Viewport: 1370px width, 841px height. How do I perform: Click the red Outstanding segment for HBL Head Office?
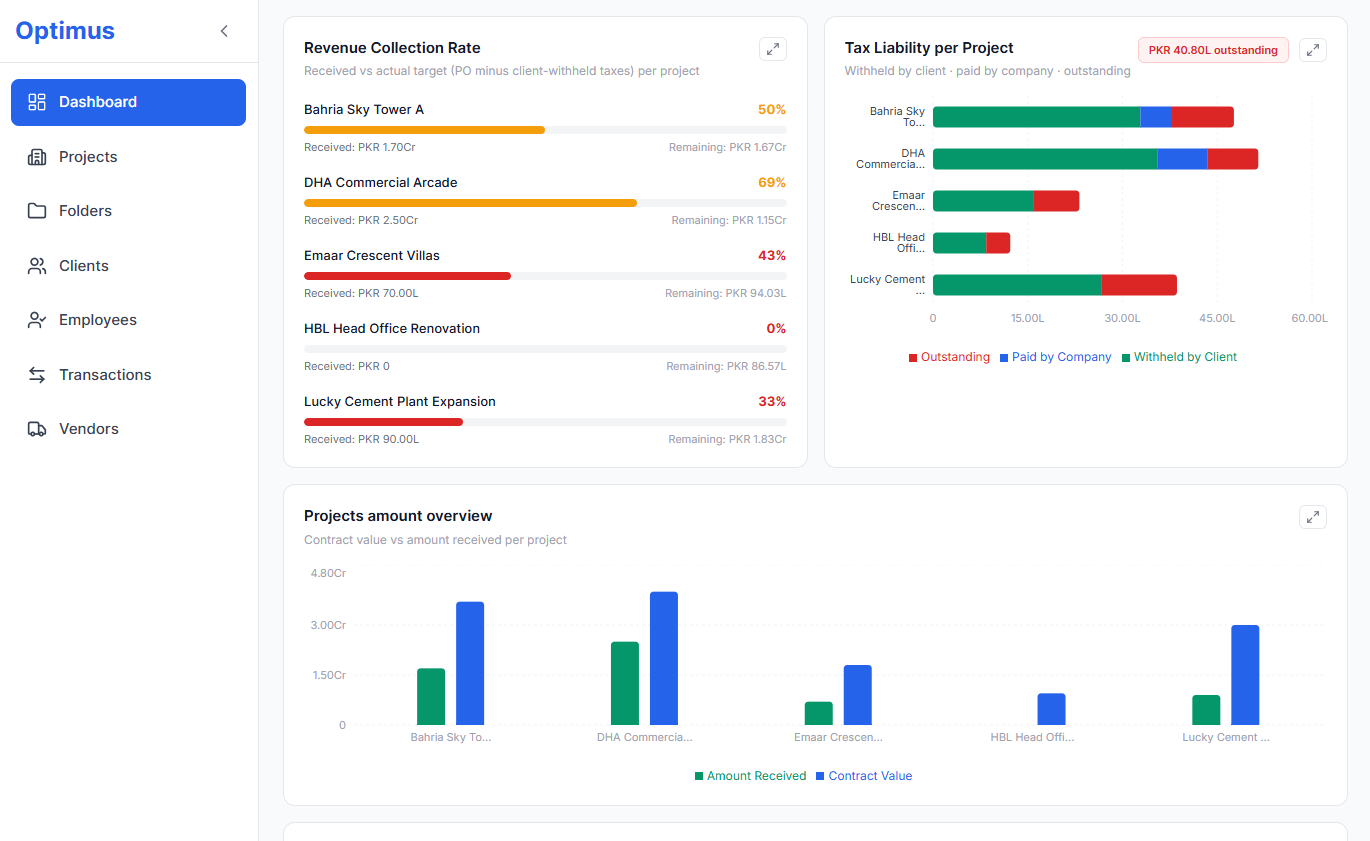tap(998, 243)
